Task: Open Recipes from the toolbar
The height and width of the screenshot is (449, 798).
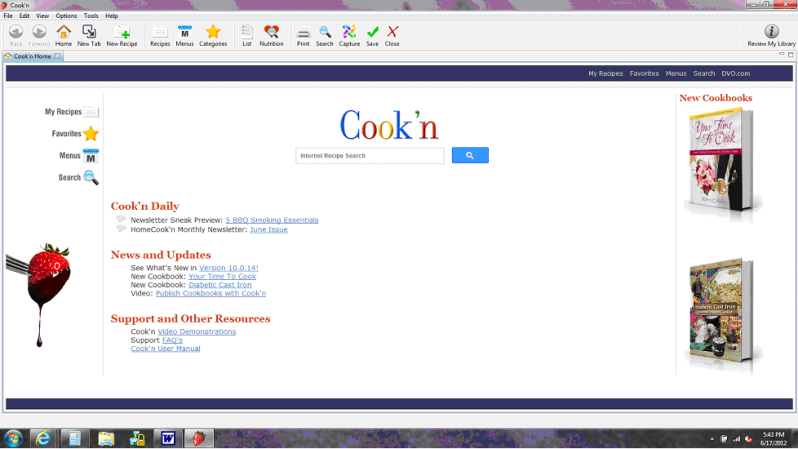Action: pos(160,35)
